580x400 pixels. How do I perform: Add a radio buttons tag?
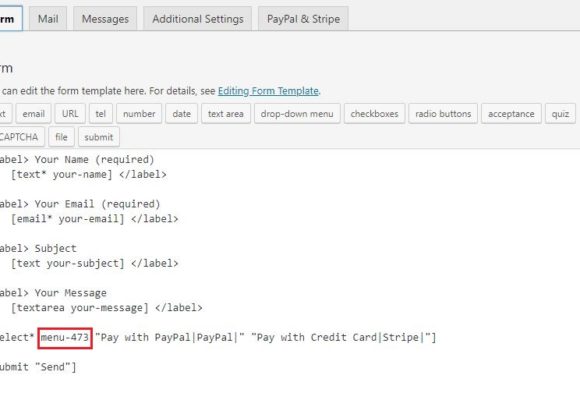click(443, 114)
